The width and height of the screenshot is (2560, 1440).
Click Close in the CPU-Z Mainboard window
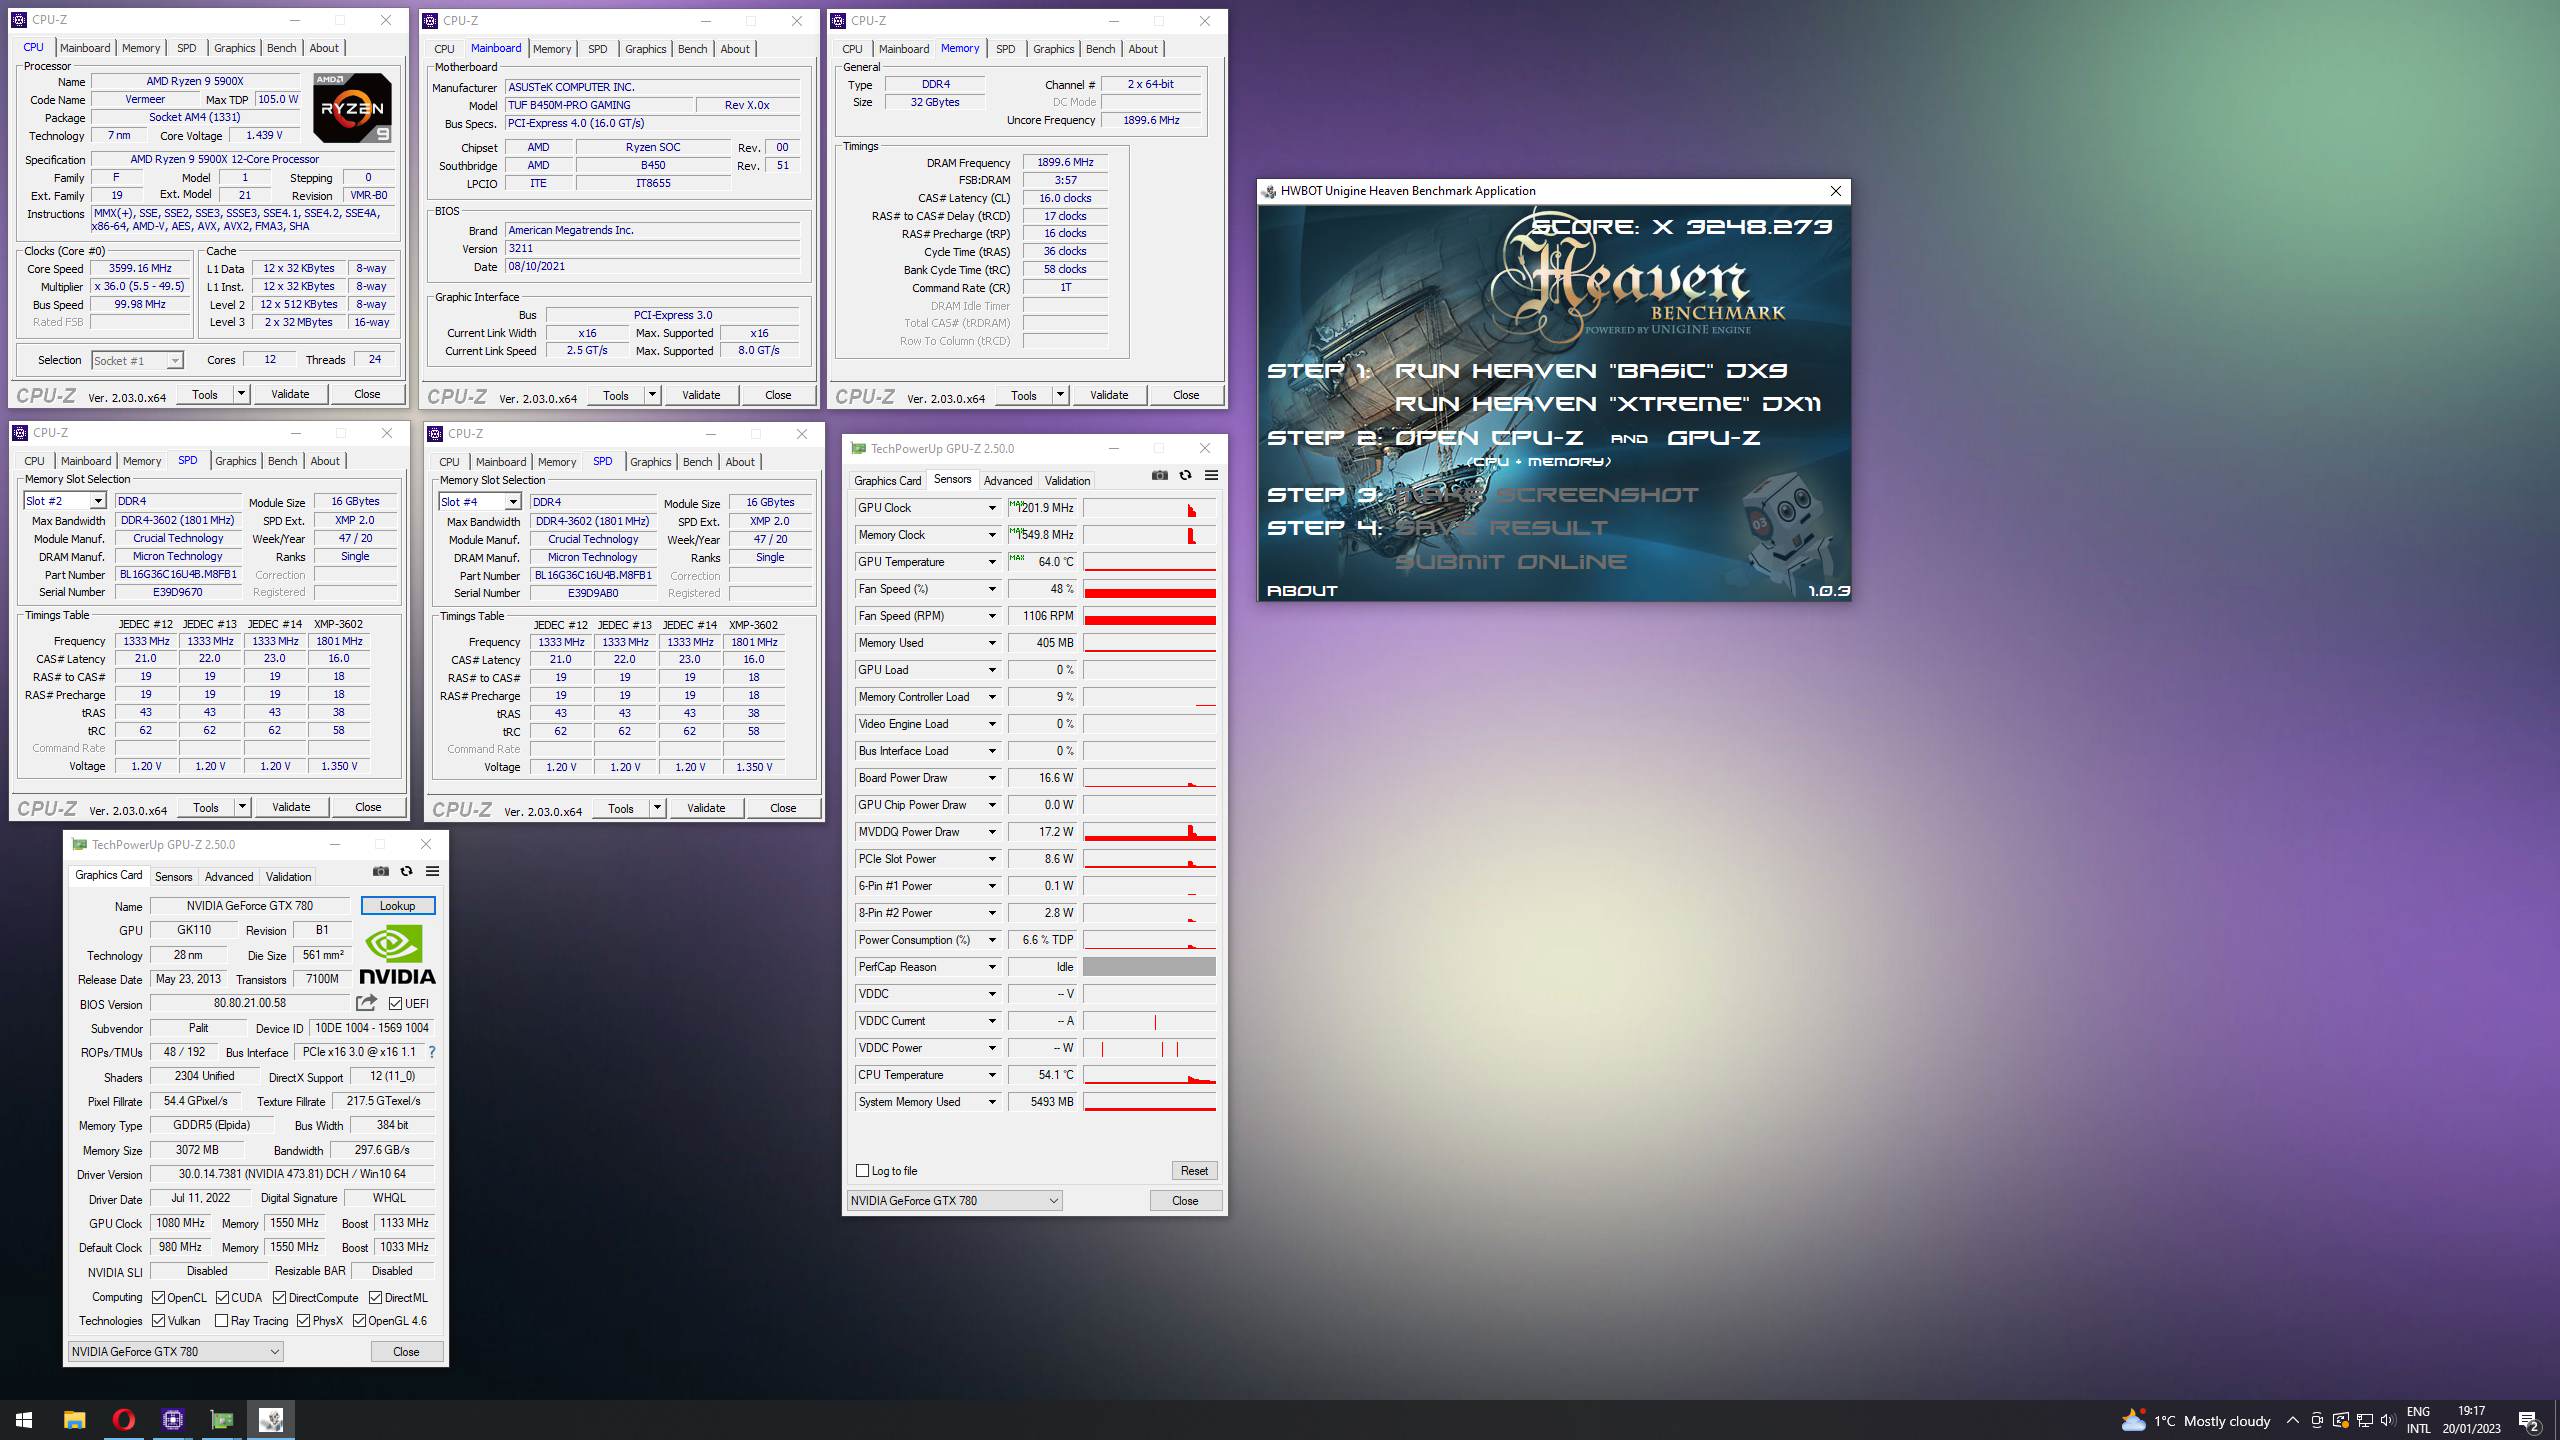coord(778,395)
